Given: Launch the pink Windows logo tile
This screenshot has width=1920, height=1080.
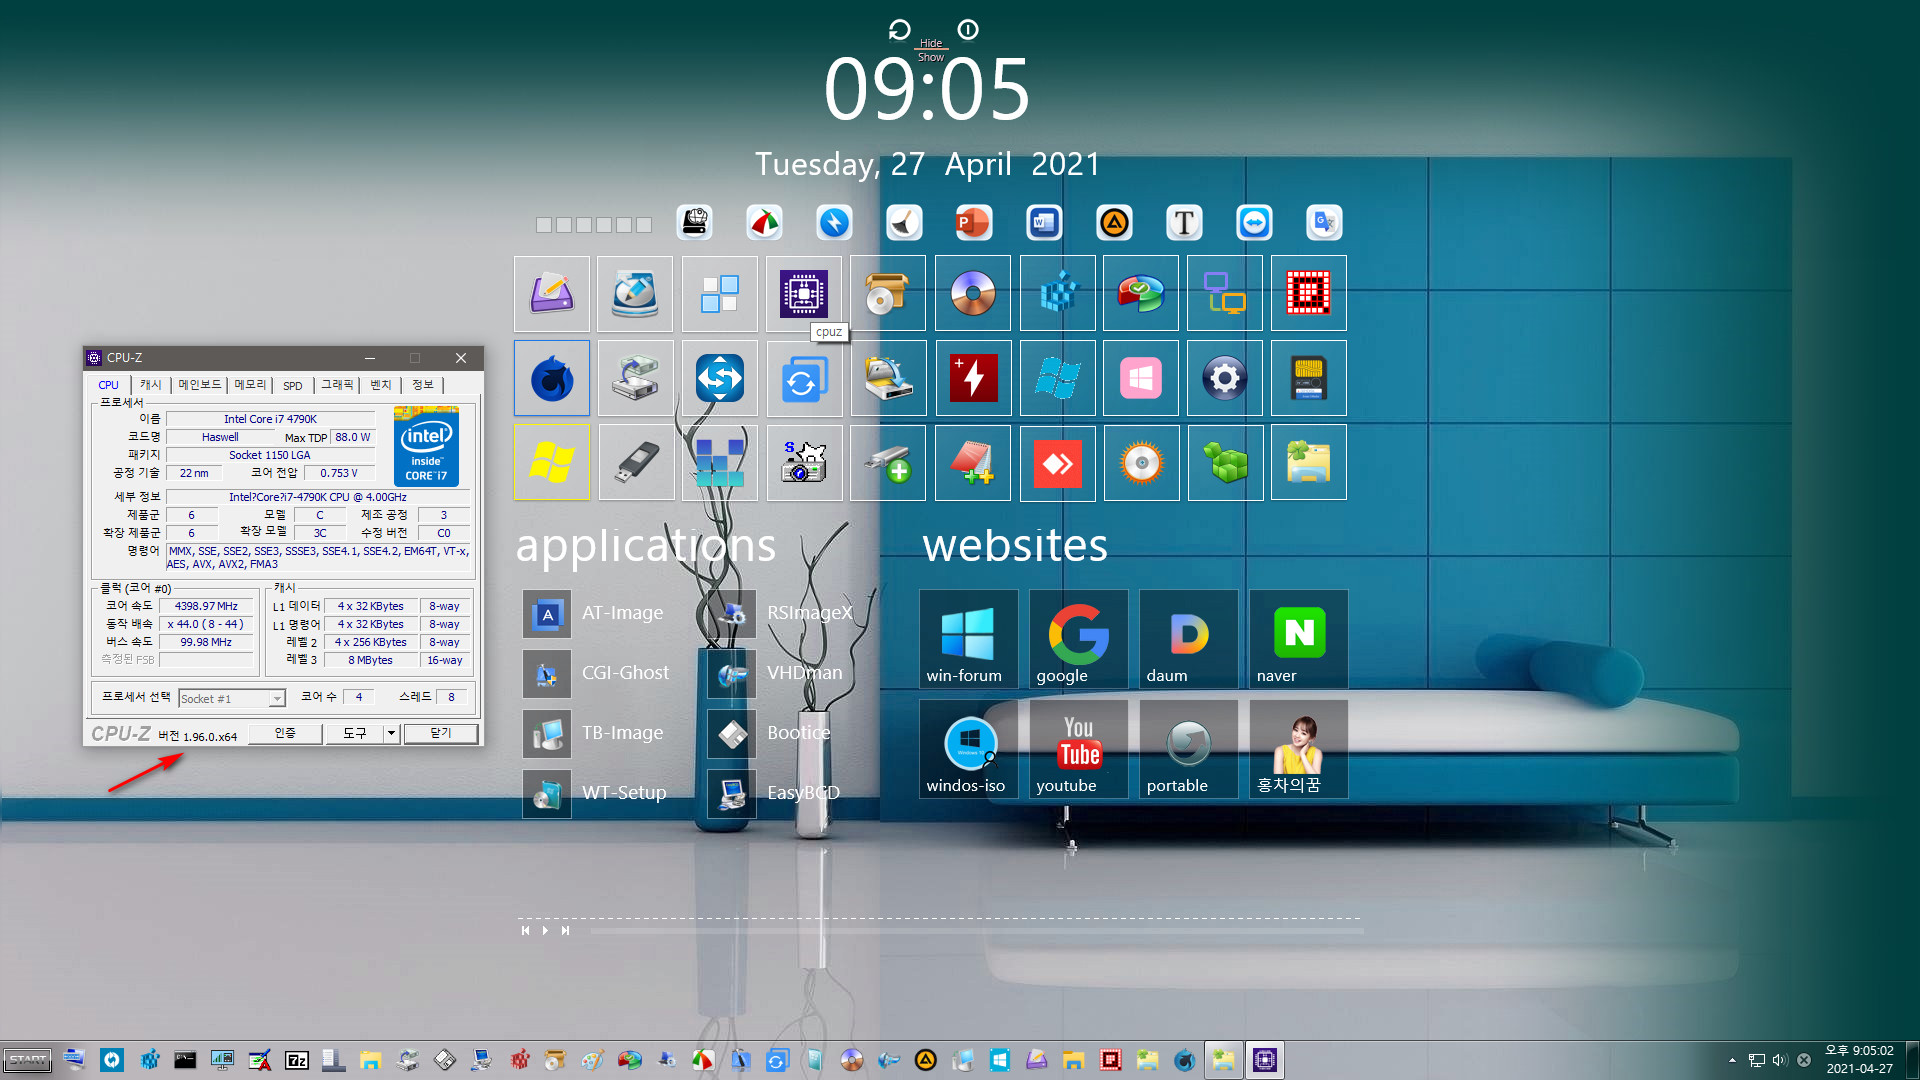Looking at the screenshot, I should coord(1141,378).
